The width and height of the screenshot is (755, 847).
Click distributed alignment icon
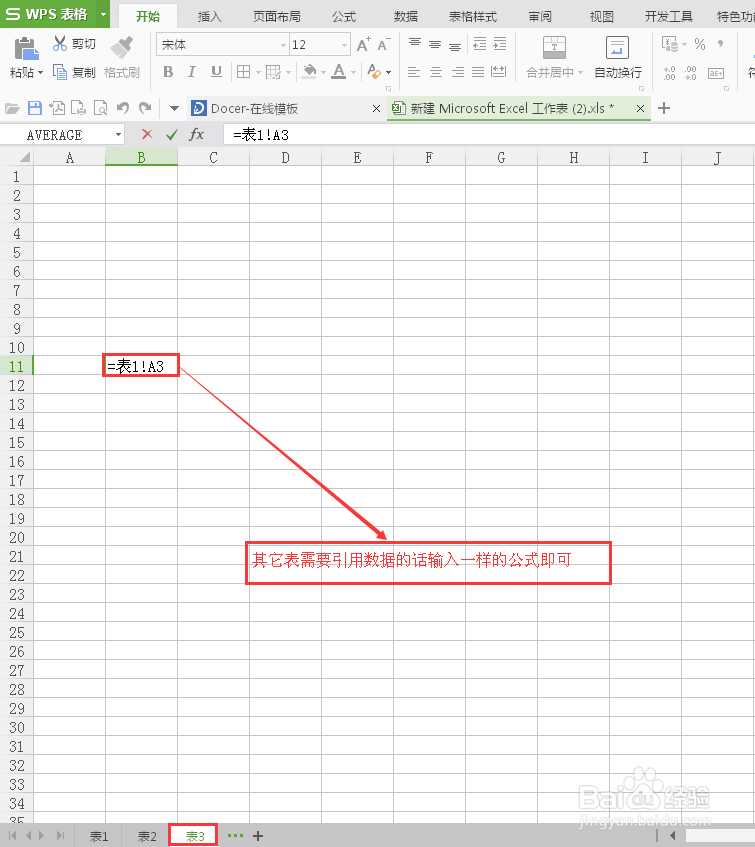tap(498, 72)
